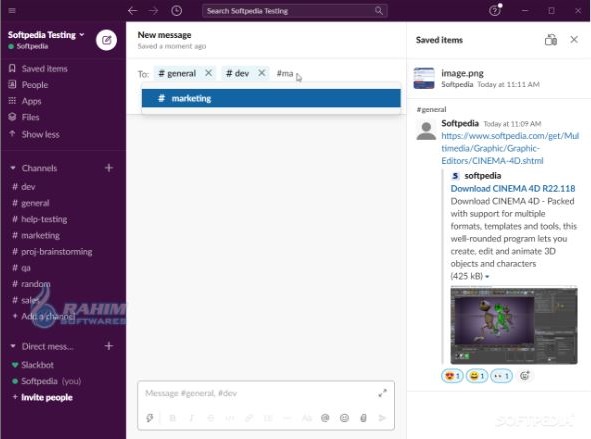Toggle the grinning emoji reaction
The width and height of the screenshot is (591, 439).
(477, 376)
